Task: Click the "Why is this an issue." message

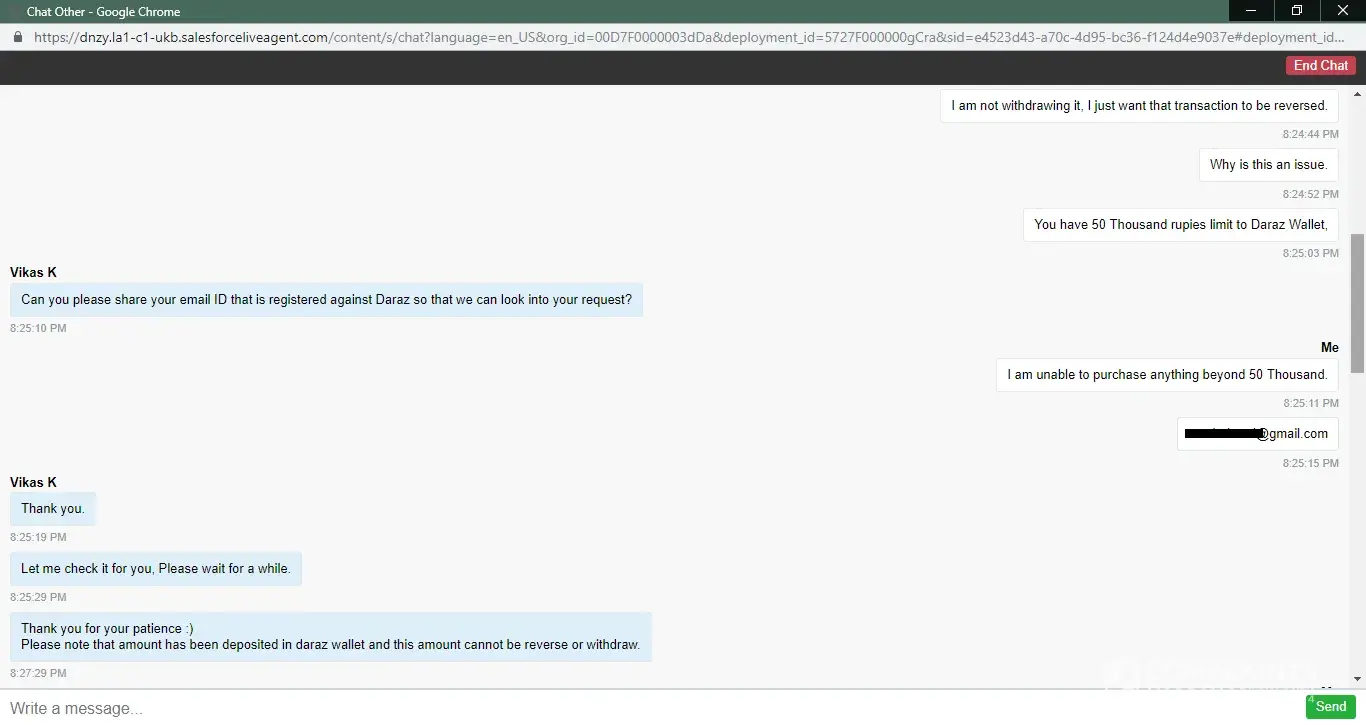Action: [1268, 165]
